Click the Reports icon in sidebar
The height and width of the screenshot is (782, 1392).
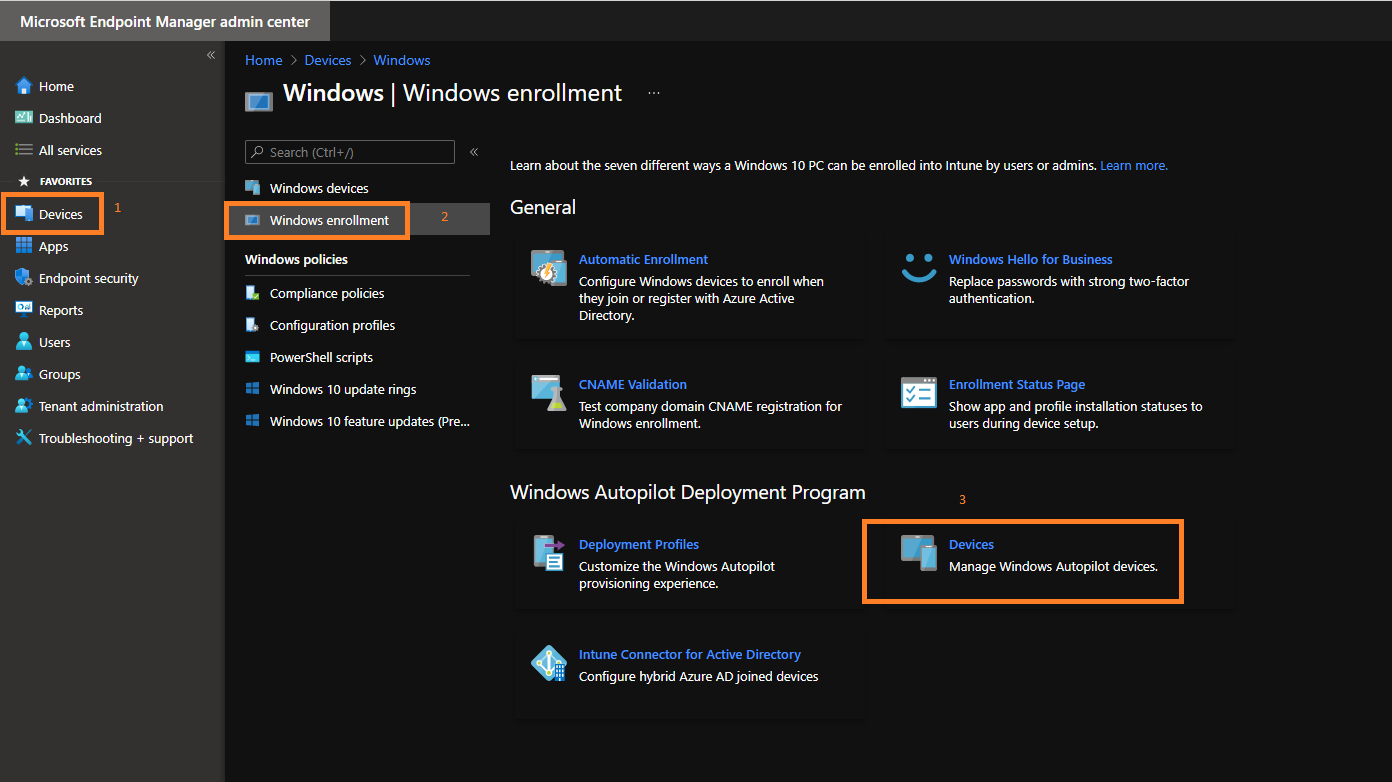click(x=24, y=310)
